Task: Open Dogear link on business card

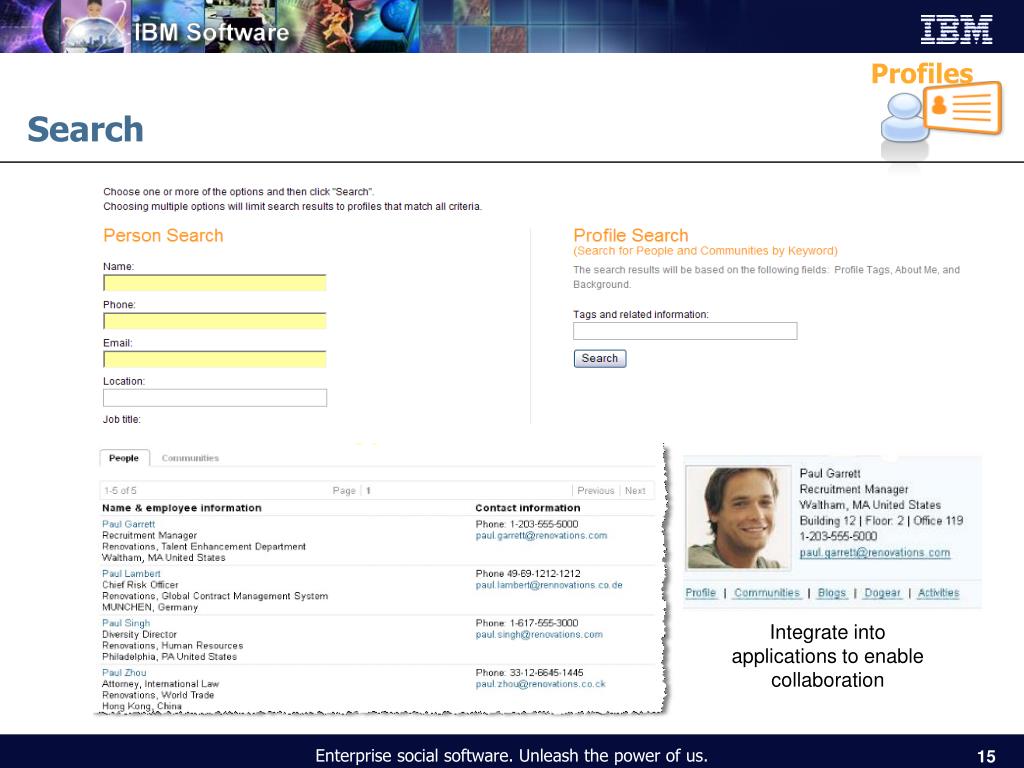Action: (882, 593)
